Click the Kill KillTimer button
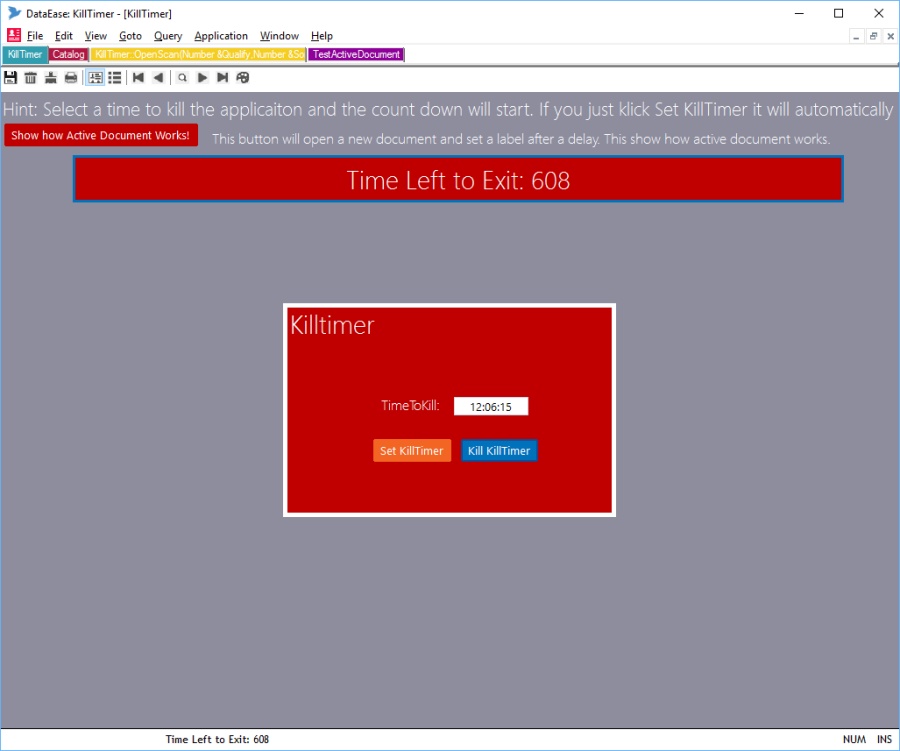Image resolution: width=900 pixels, height=751 pixels. pos(499,451)
